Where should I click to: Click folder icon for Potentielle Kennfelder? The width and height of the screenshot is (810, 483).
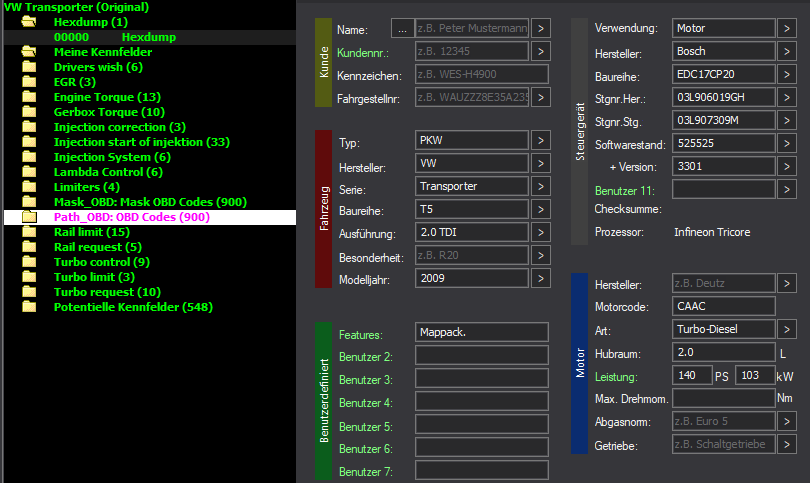coord(29,307)
